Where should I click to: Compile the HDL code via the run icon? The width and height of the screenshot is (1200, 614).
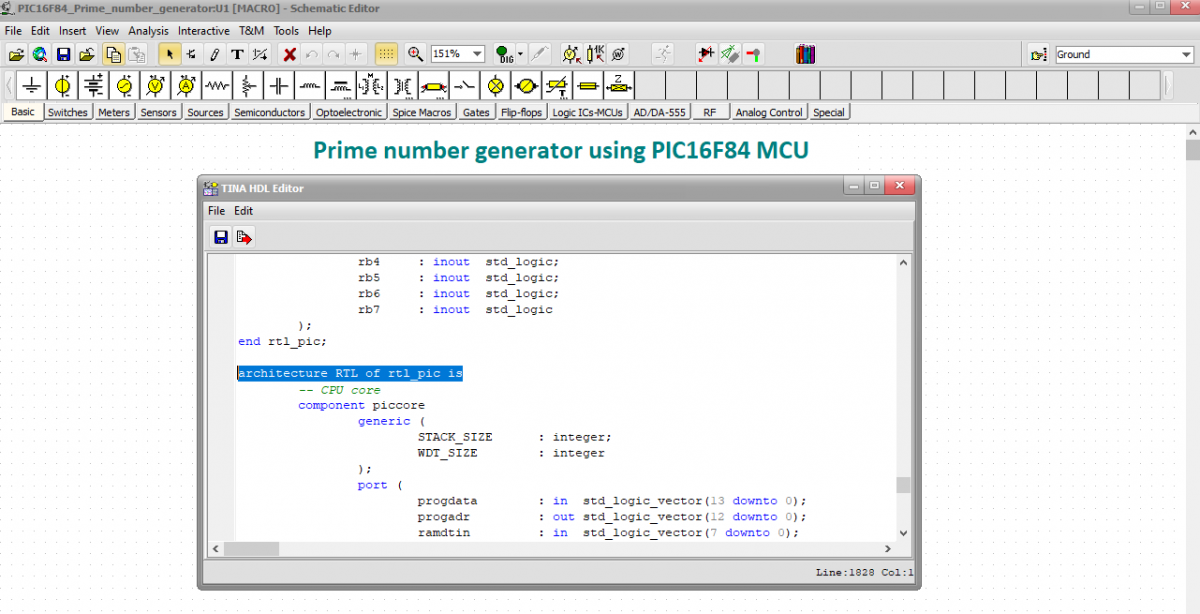pos(243,236)
